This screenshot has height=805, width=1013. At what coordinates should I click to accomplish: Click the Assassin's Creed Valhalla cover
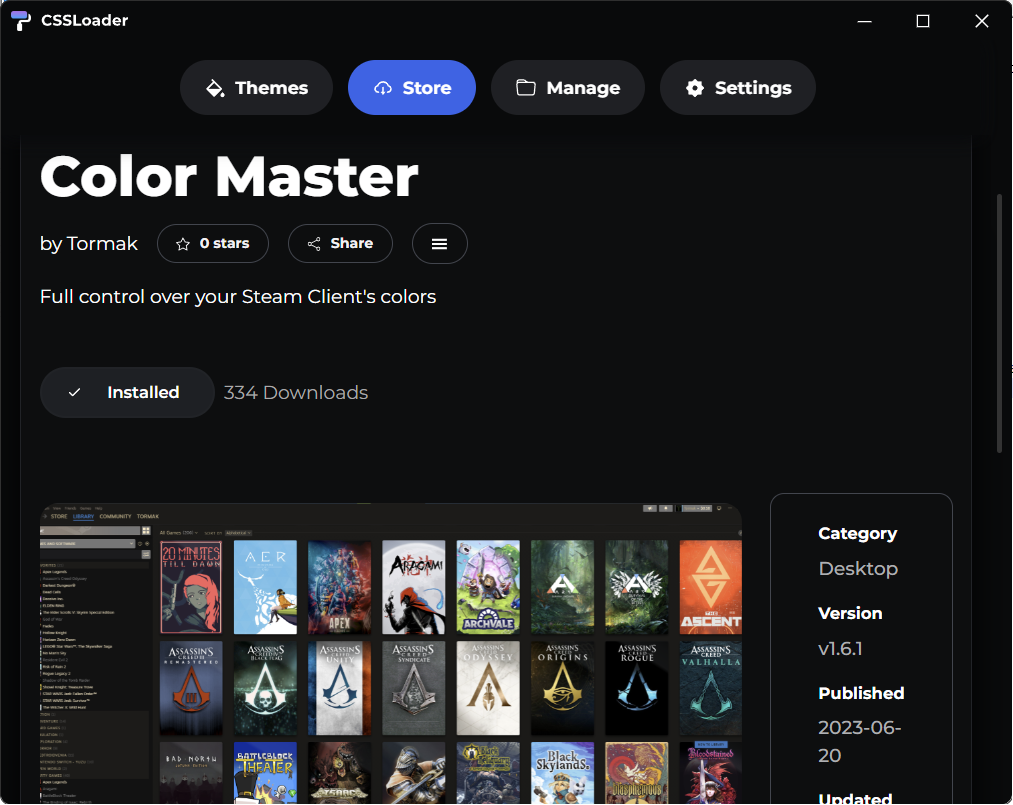[x=711, y=688]
